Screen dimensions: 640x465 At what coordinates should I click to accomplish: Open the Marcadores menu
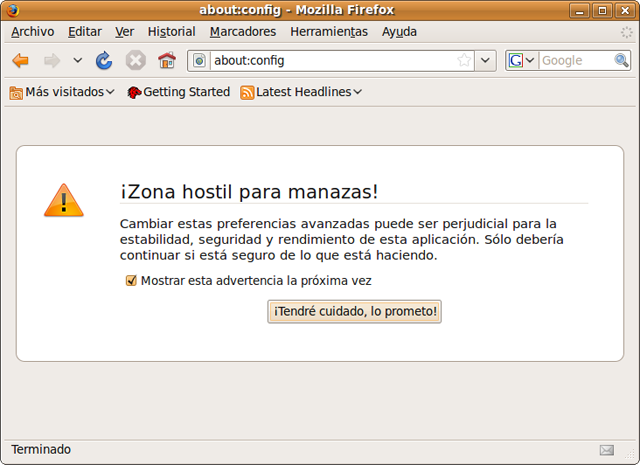point(243,32)
